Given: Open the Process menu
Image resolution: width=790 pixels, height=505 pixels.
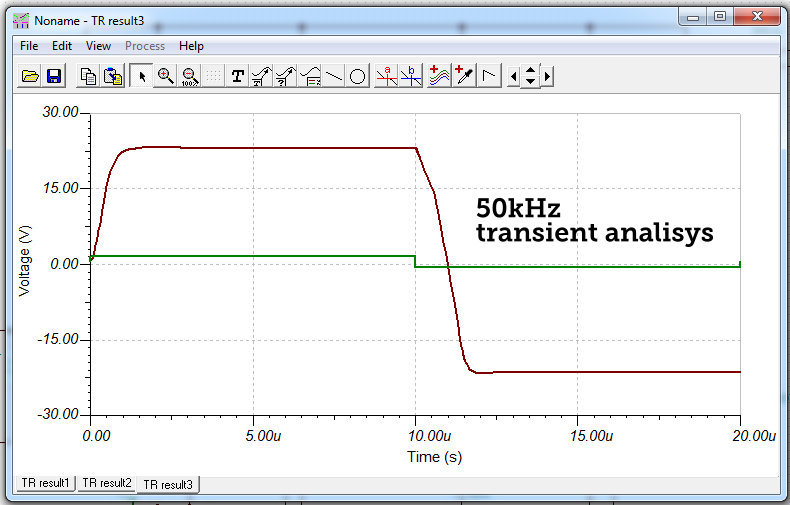Looking at the screenshot, I should [145, 46].
